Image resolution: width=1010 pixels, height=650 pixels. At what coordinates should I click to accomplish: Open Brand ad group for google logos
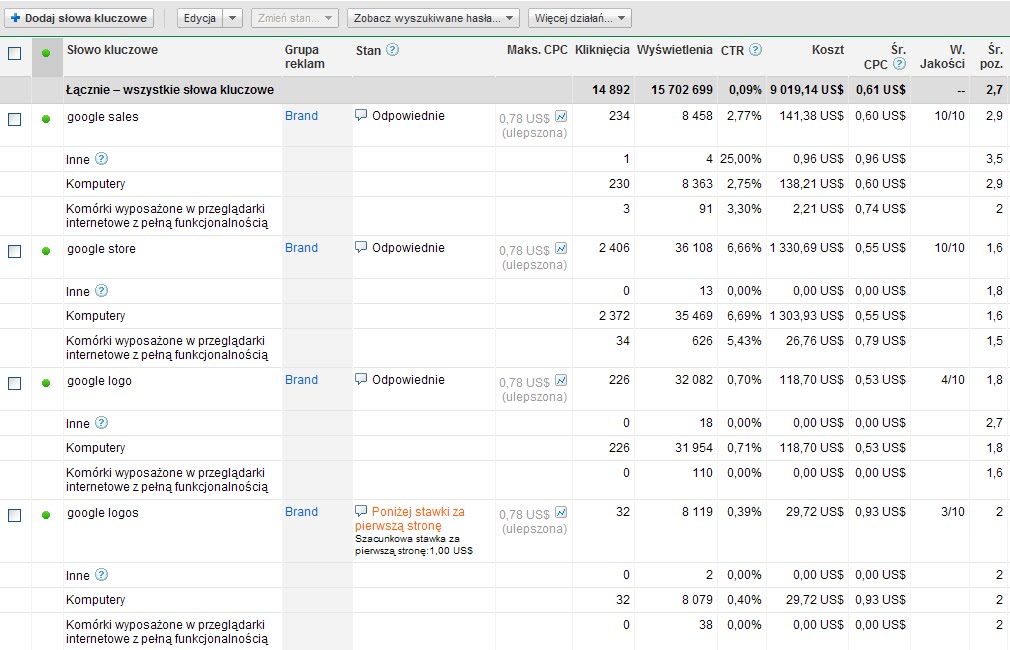pos(301,511)
